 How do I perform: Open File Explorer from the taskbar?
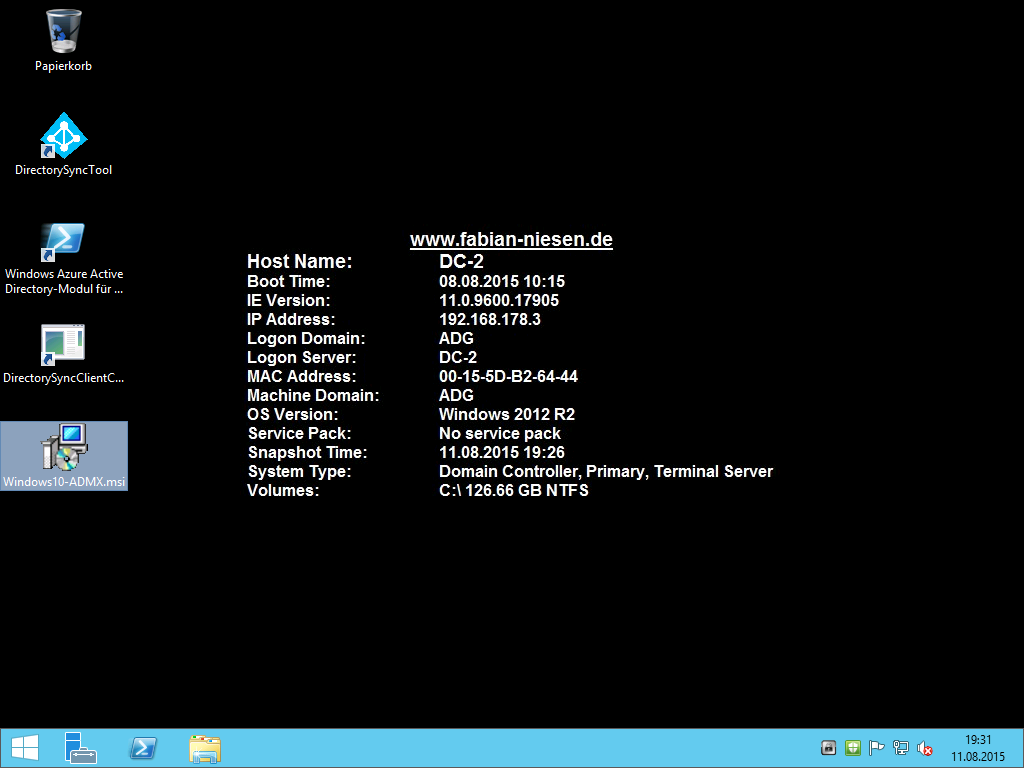click(x=205, y=748)
